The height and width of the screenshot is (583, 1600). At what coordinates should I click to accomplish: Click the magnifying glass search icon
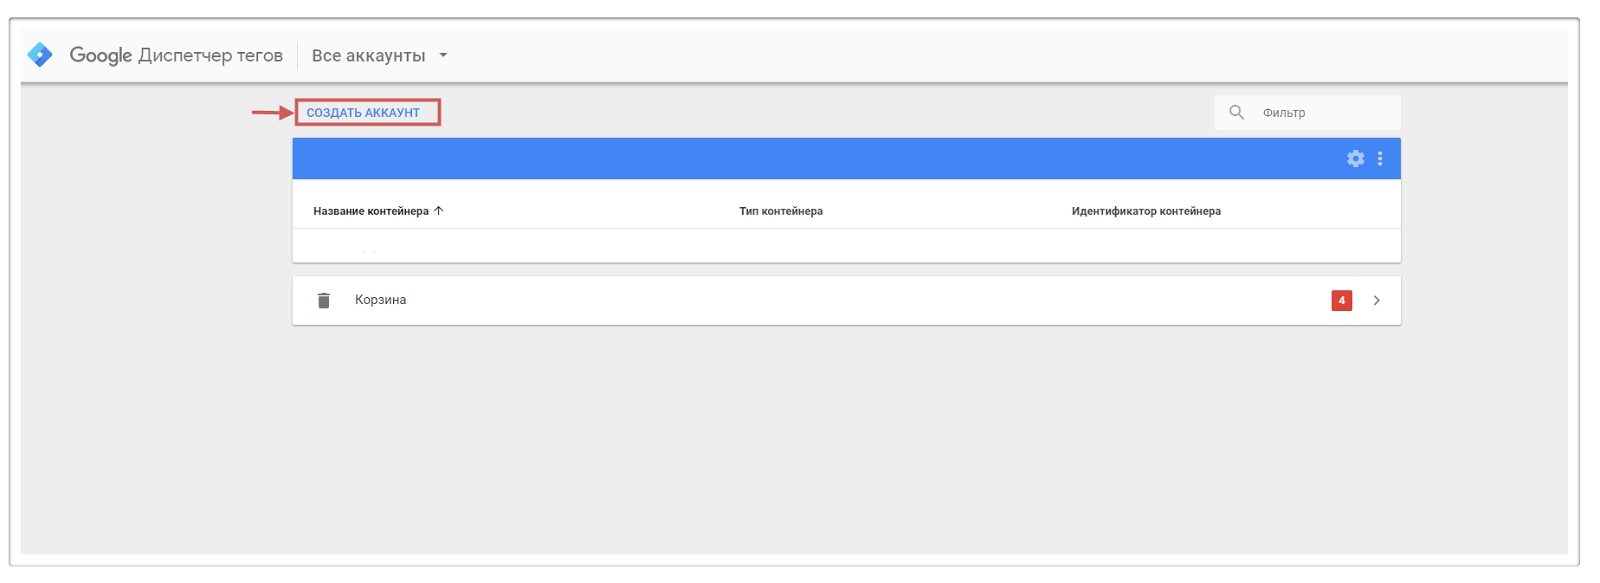tap(1237, 112)
